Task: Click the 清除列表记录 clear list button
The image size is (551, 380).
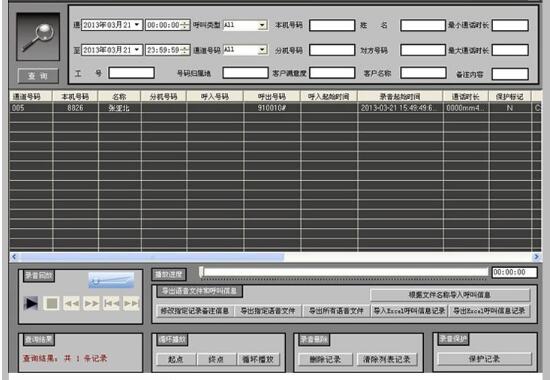Action: click(387, 359)
